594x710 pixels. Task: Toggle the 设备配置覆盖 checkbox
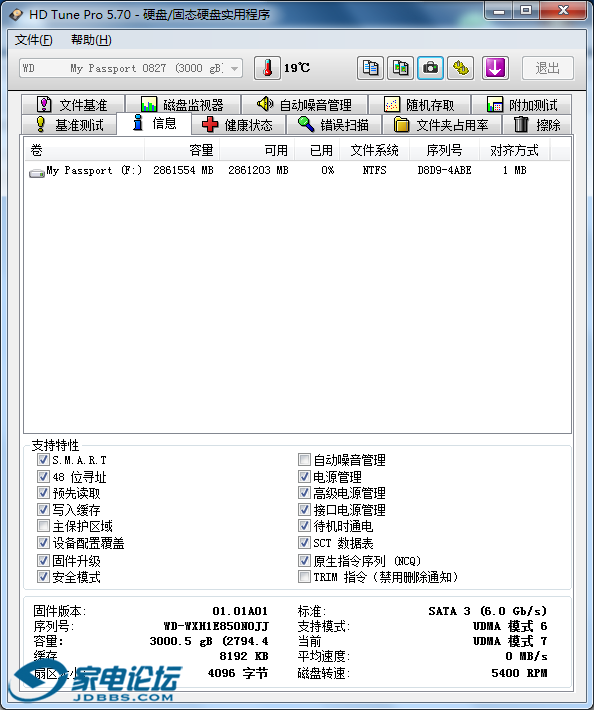pyautogui.click(x=43, y=543)
